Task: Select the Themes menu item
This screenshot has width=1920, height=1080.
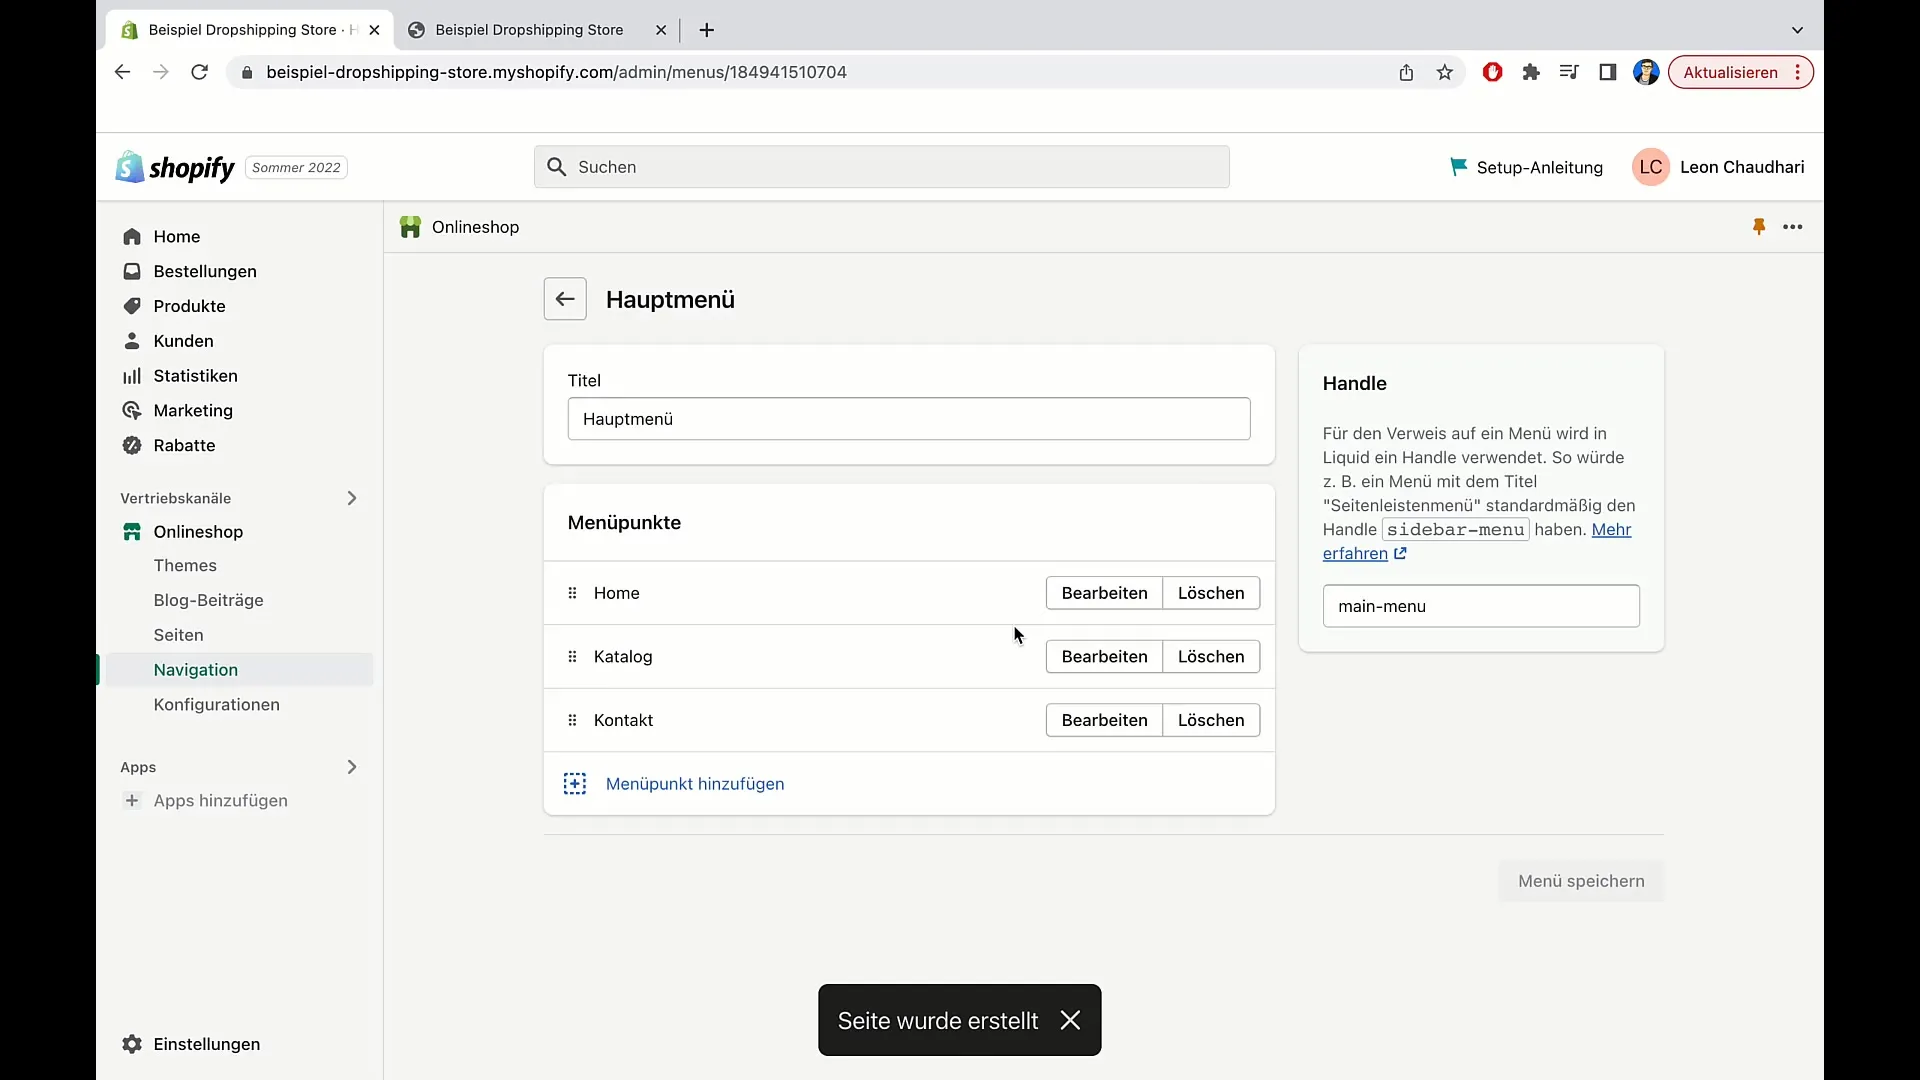Action: point(185,564)
